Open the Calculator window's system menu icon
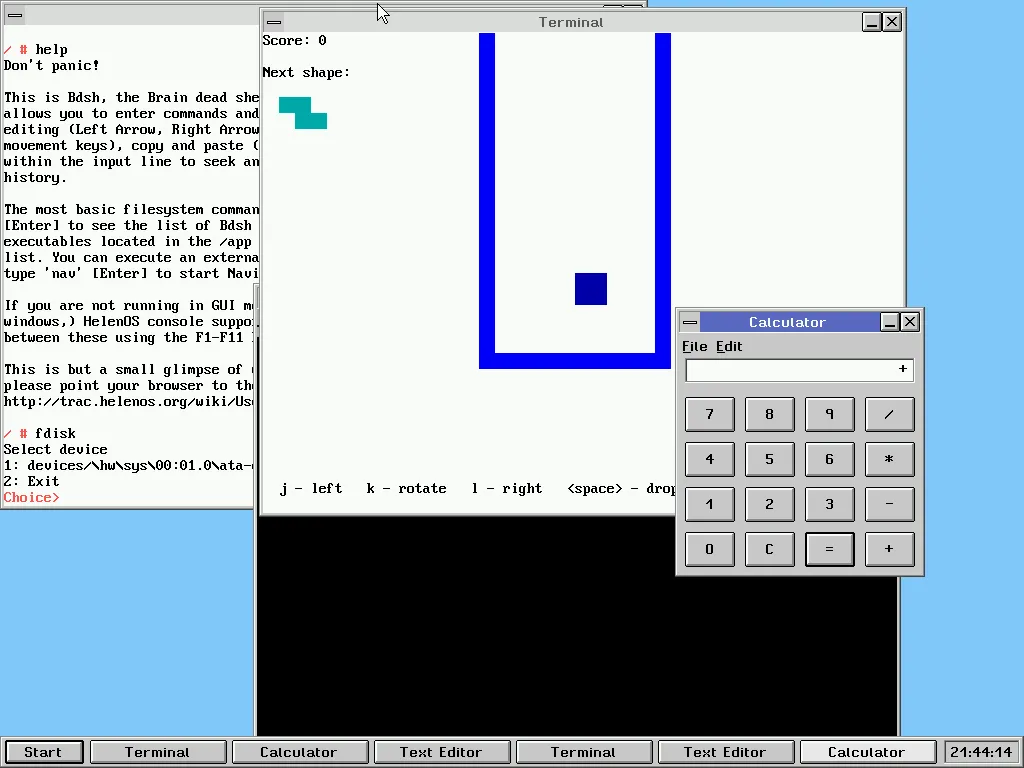This screenshot has width=1024, height=768. point(689,322)
